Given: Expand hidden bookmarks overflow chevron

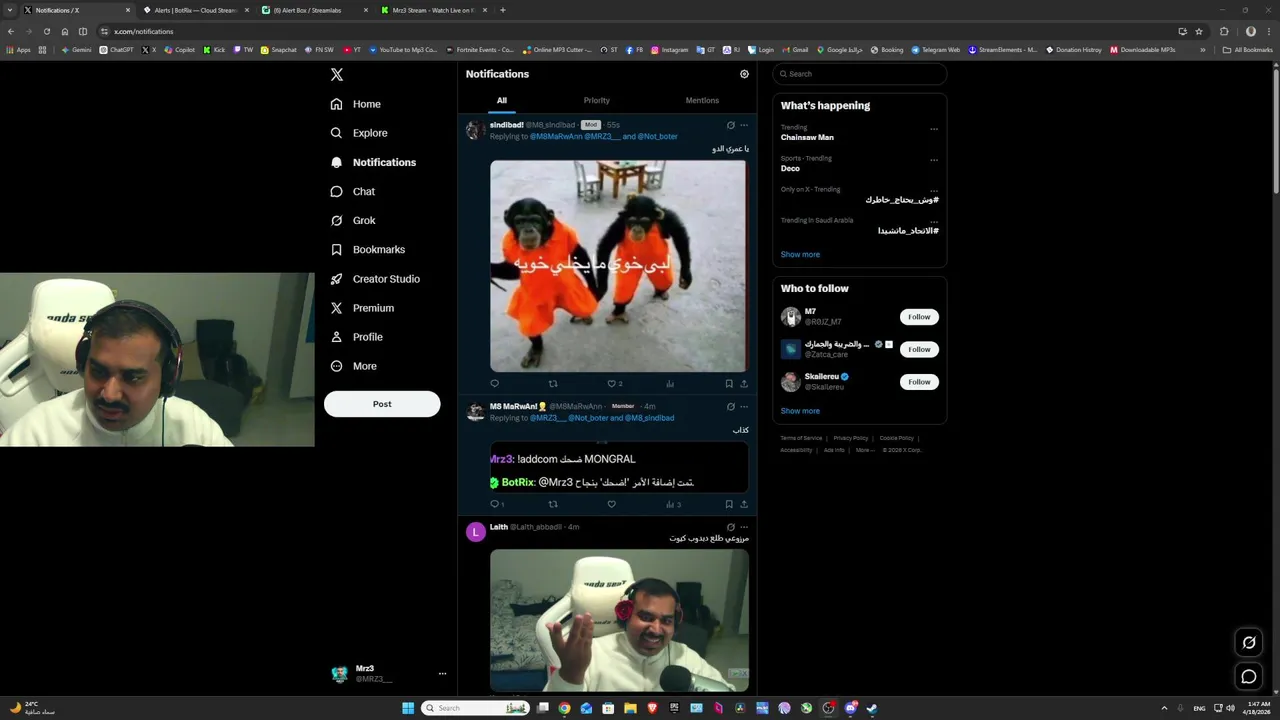Looking at the screenshot, I should coord(1203,50).
